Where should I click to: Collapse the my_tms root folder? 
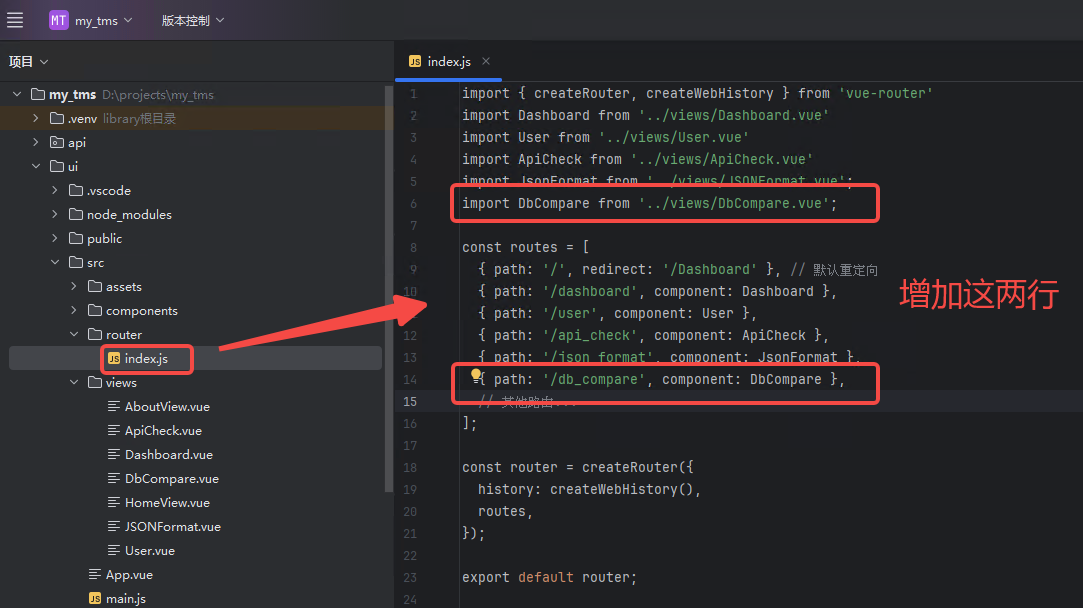(x=17, y=95)
